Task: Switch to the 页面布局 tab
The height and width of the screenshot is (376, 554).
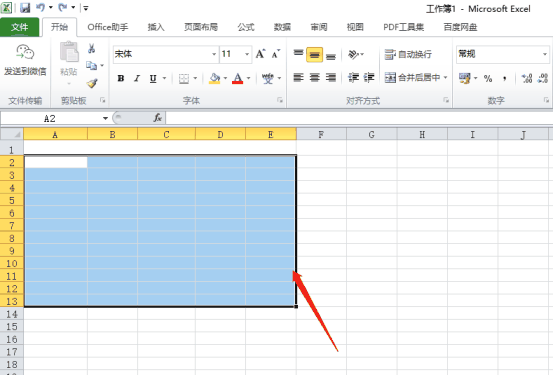Action: click(201, 27)
